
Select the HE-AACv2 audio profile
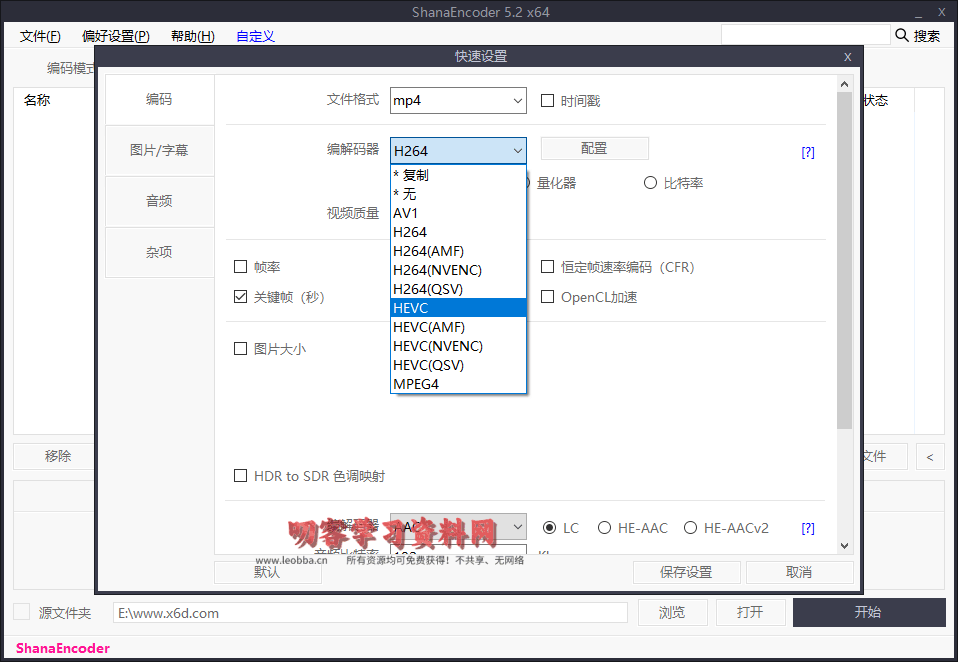click(x=691, y=527)
